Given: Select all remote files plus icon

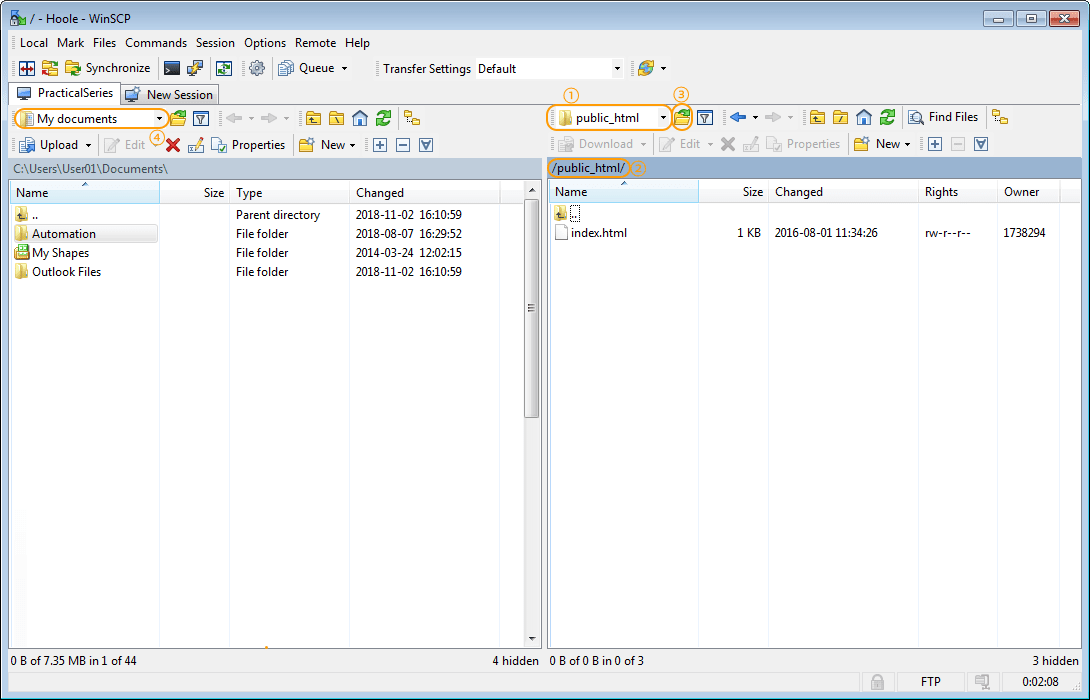Looking at the screenshot, I should (935, 144).
